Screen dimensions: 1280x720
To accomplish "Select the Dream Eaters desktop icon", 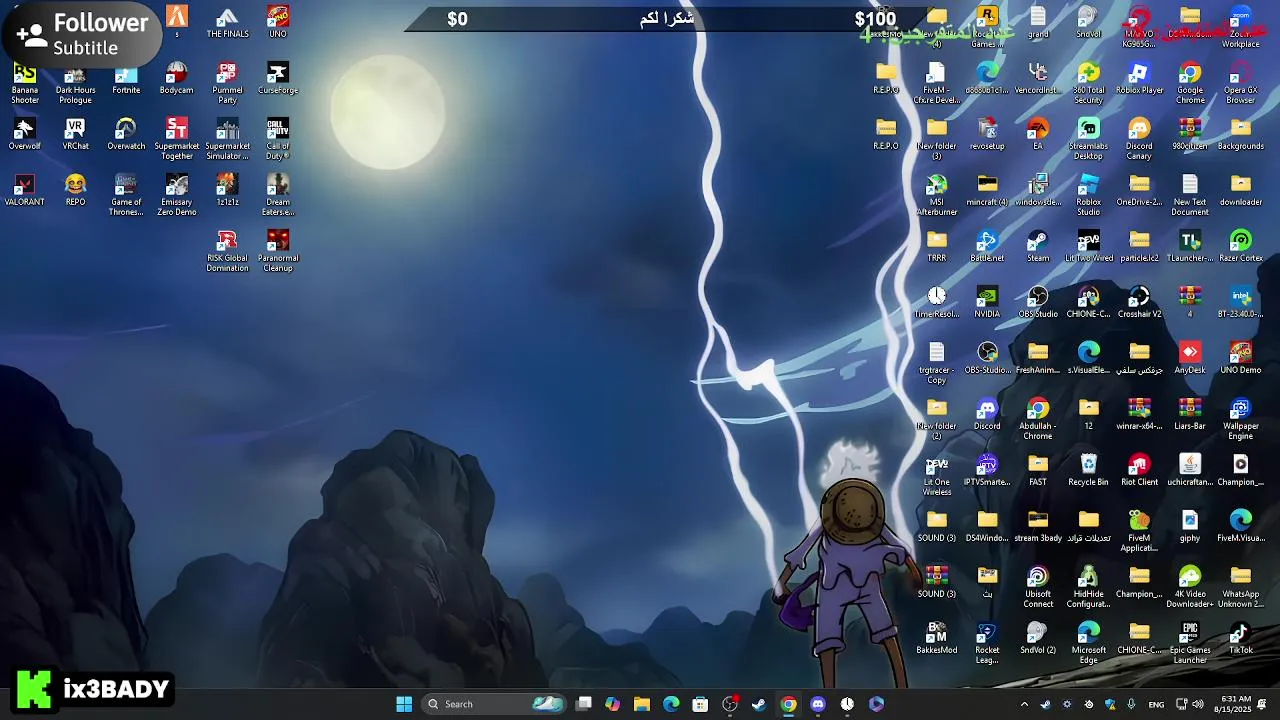I will pyautogui.click(x=278, y=195).
